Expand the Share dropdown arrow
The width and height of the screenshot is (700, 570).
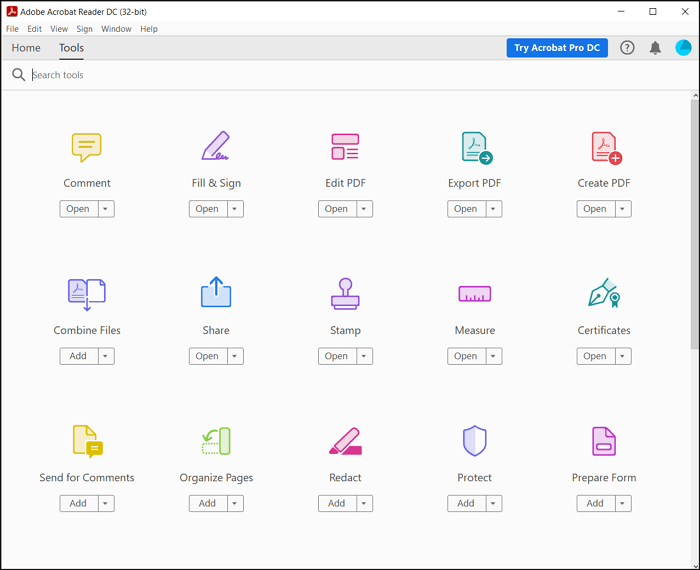click(x=235, y=356)
